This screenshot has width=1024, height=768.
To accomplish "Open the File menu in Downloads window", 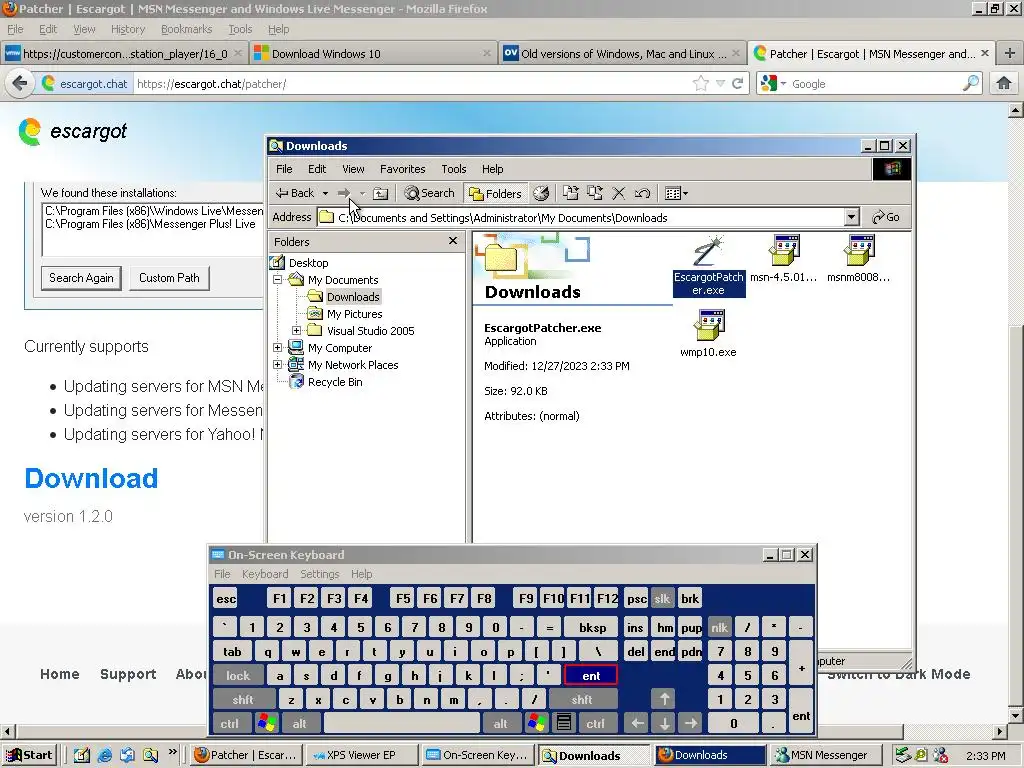I will click(x=284, y=169).
